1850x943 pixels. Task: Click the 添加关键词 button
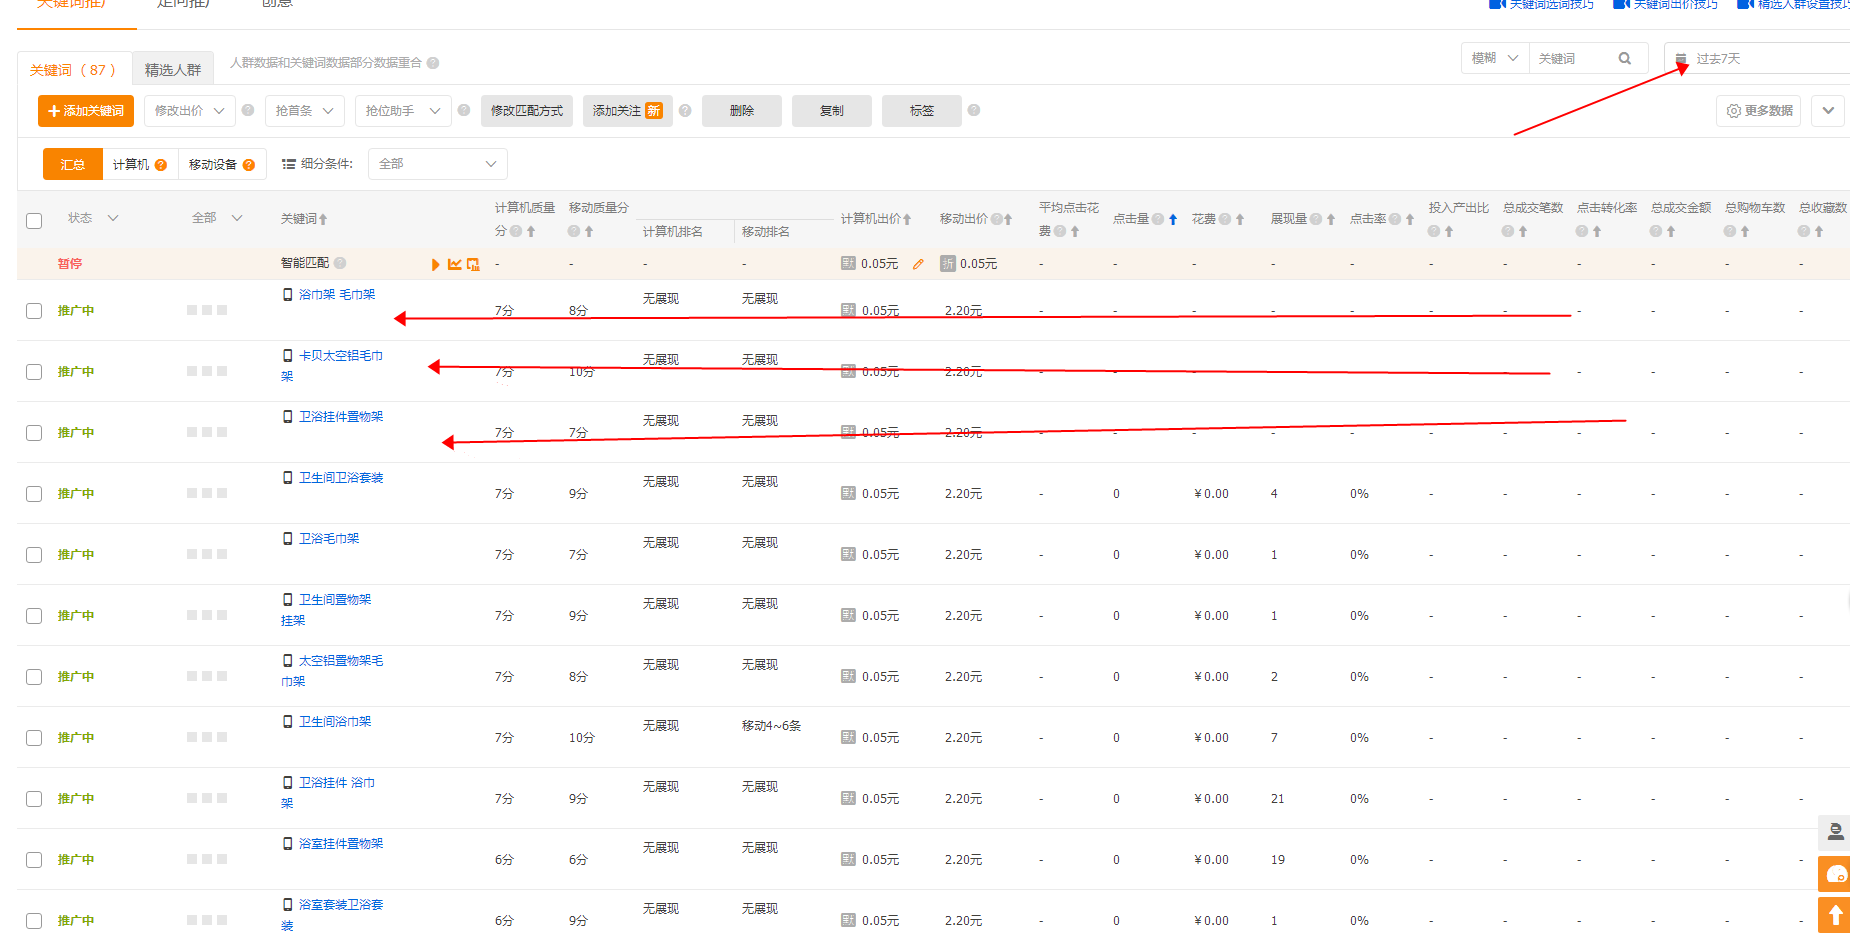(x=86, y=111)
